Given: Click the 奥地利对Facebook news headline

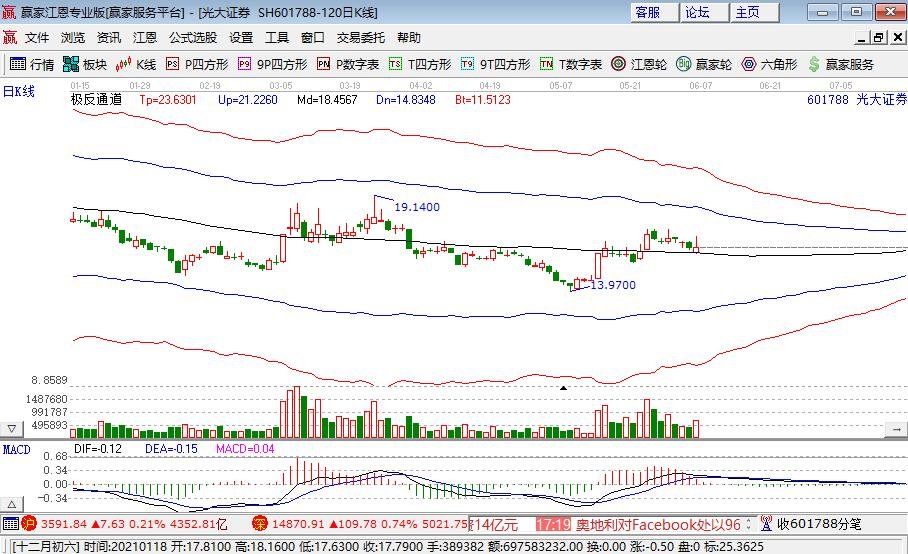Looking at the screenshot, I should tap(658, 524).
